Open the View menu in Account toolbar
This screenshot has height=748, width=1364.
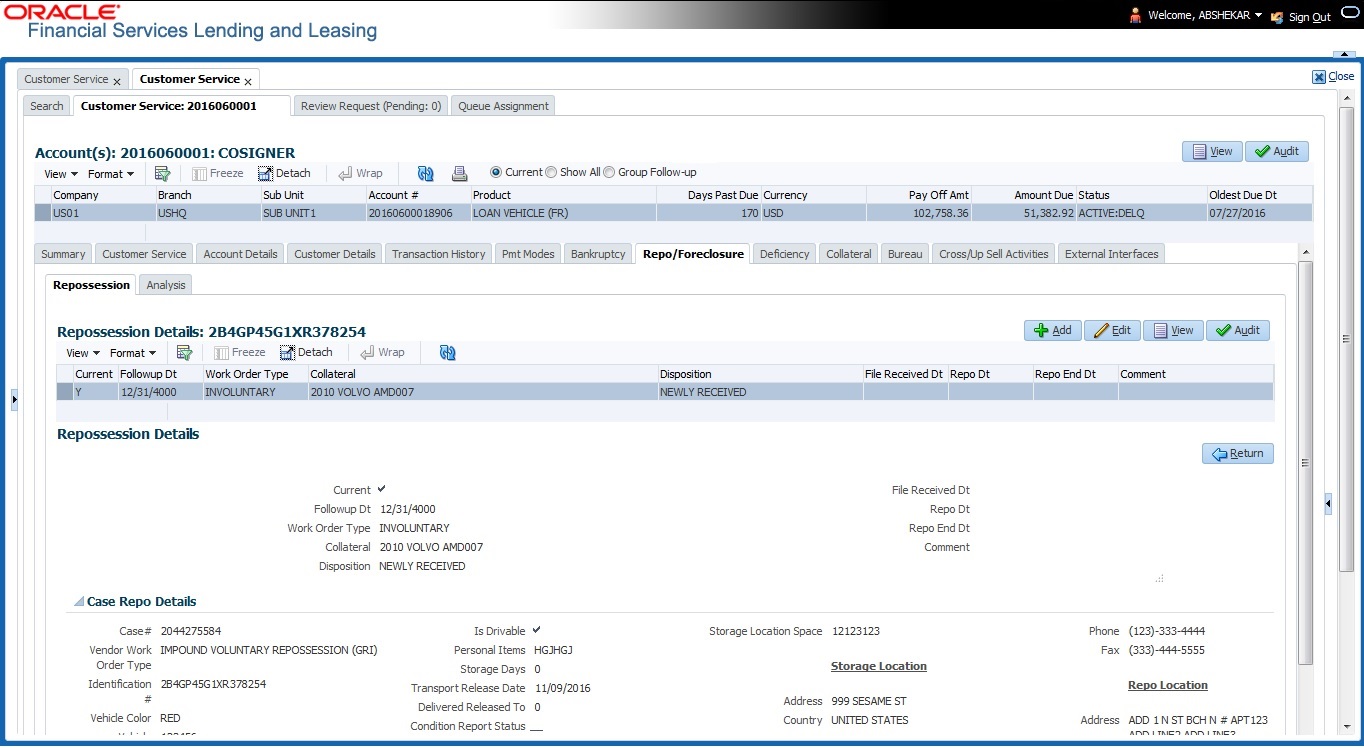tap(60, 174)
